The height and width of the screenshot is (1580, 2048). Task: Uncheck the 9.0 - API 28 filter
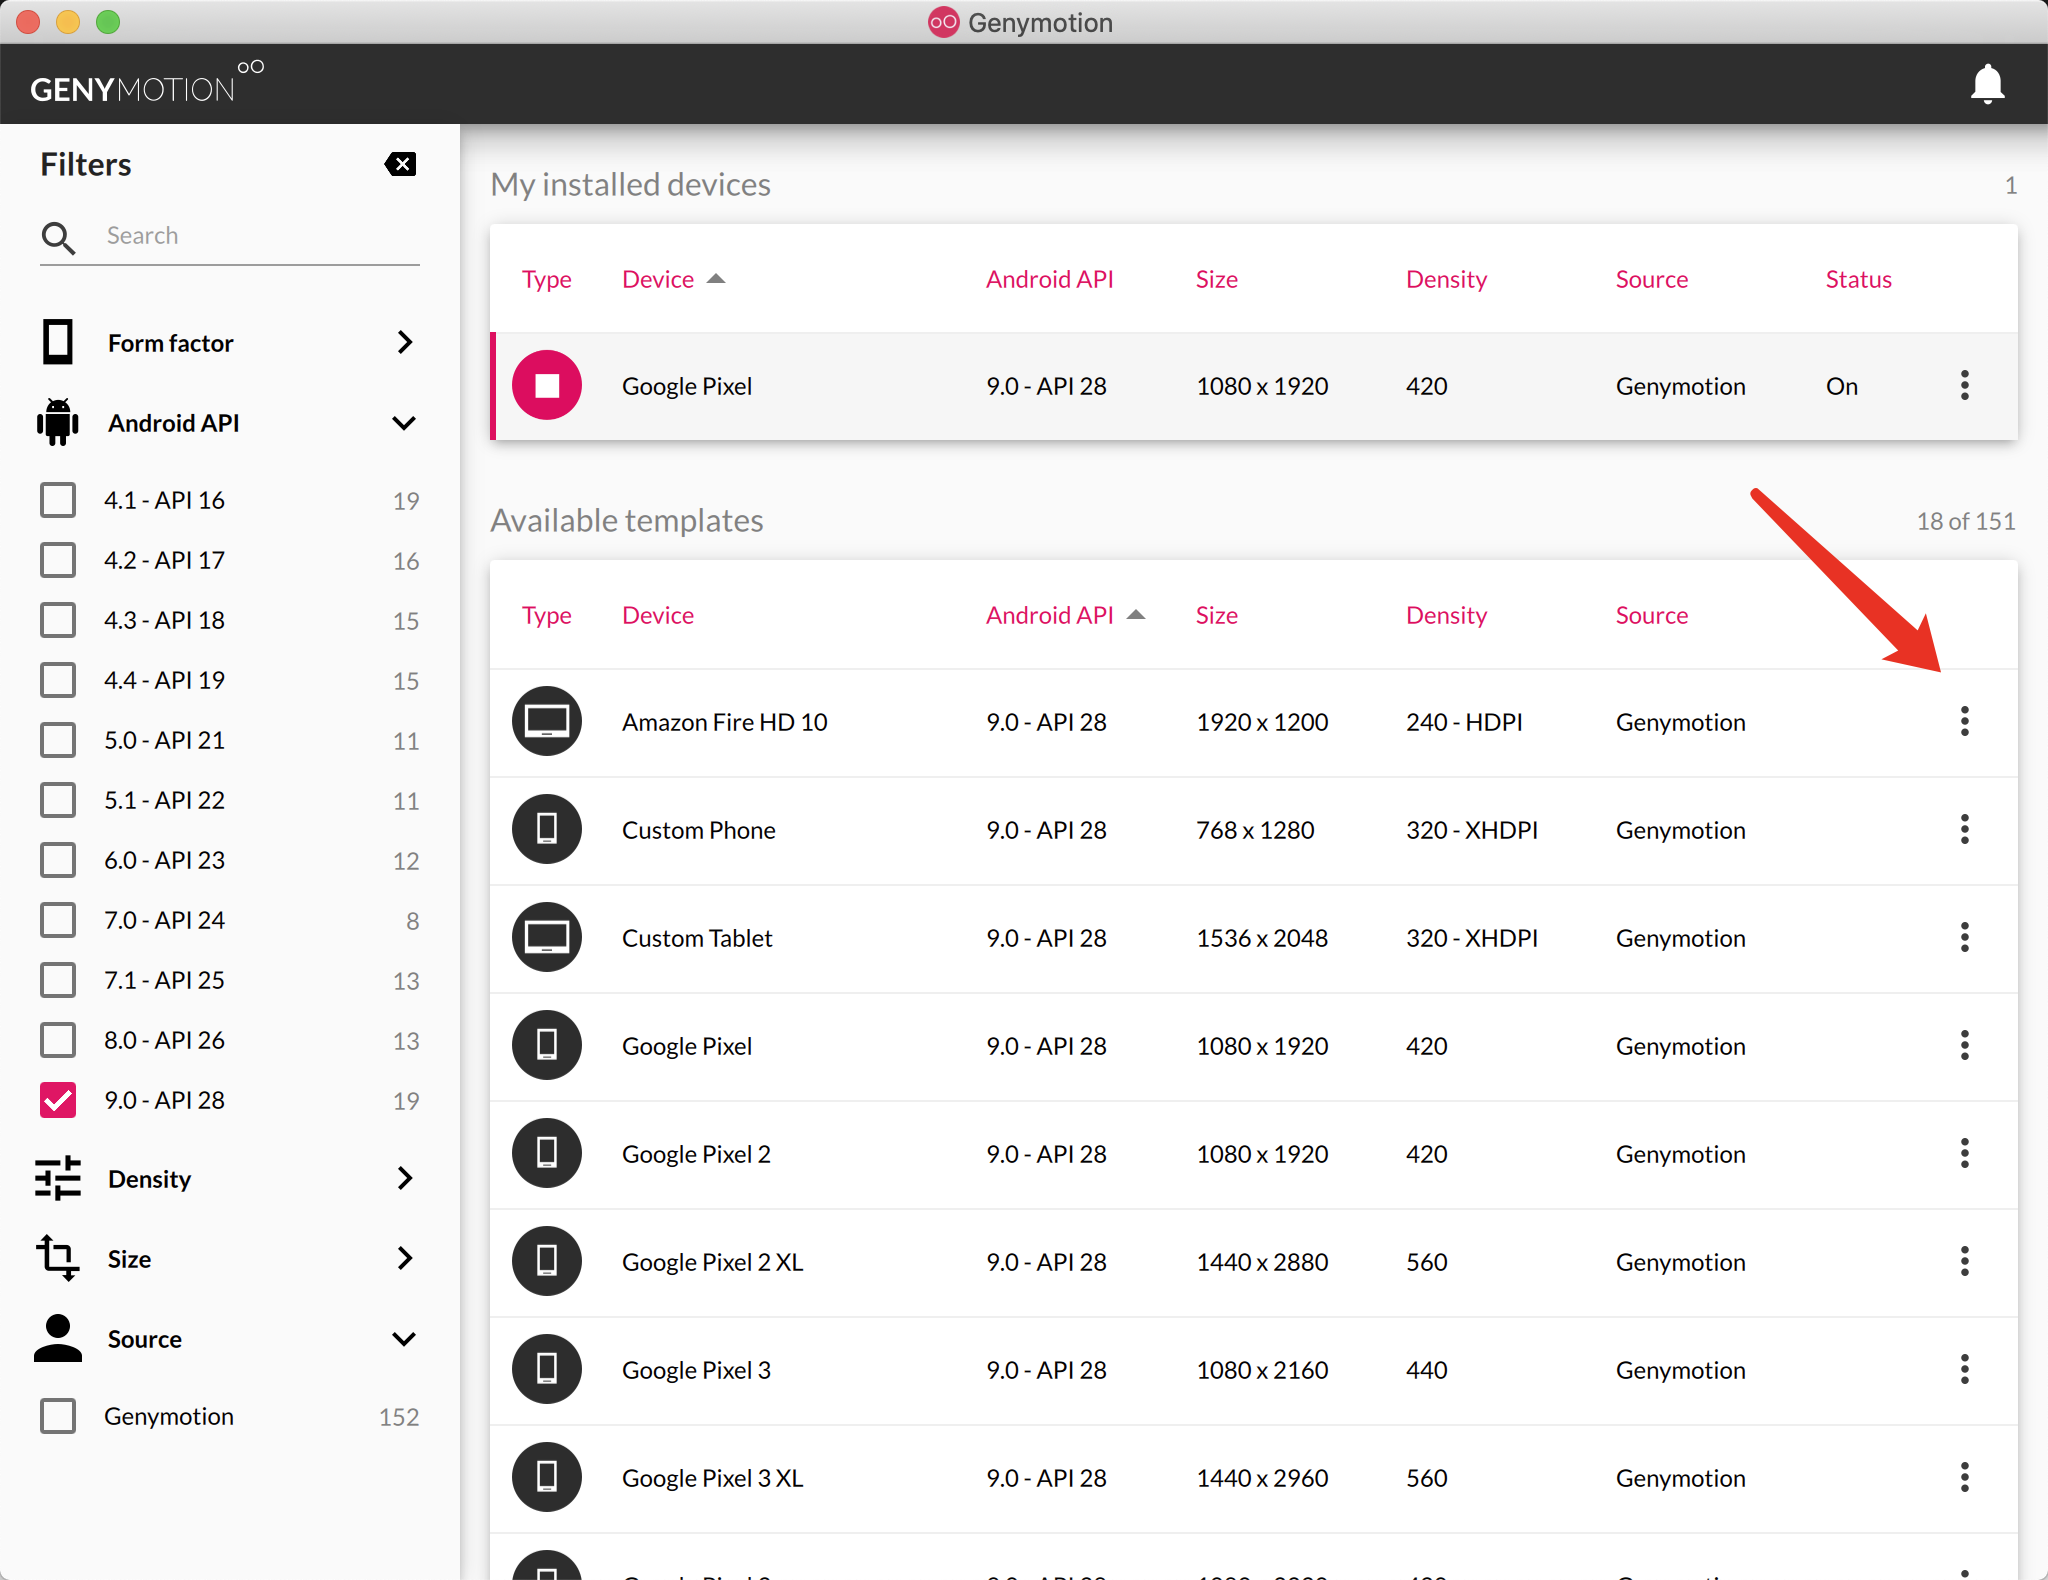58,1100
